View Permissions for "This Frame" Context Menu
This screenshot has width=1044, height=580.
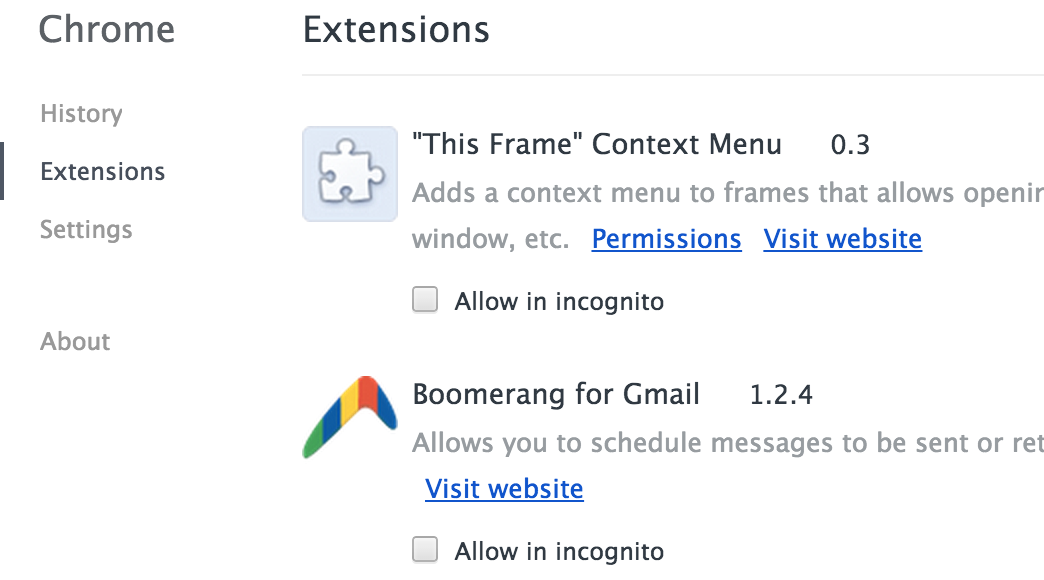point(666,238)
